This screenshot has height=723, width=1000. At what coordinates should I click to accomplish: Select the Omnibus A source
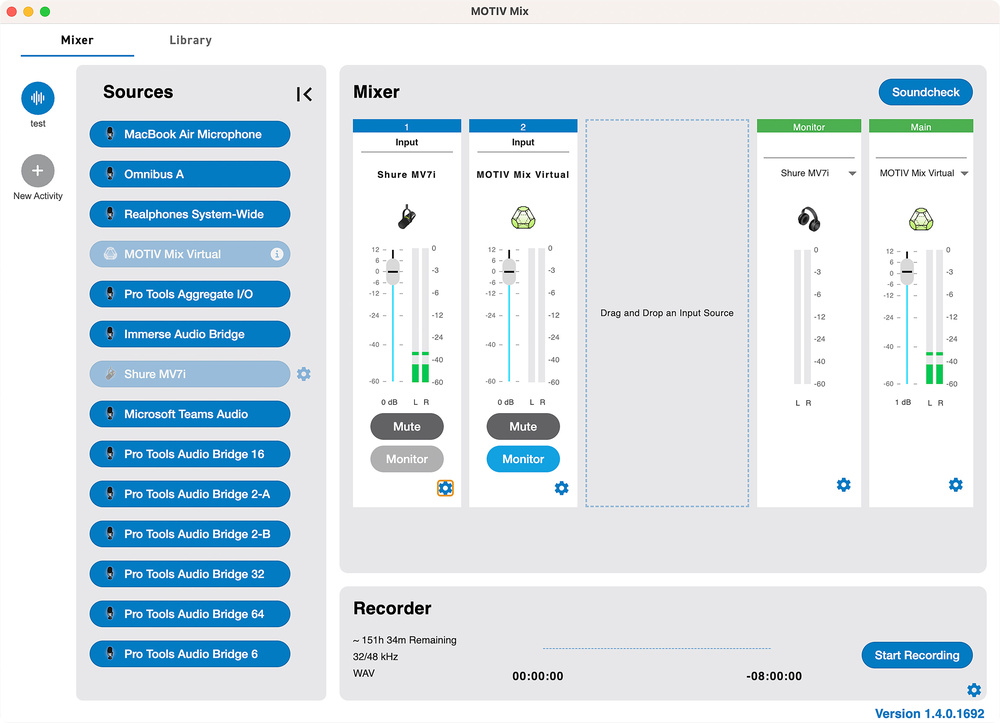pyautogui.click(x=190, y=174)
